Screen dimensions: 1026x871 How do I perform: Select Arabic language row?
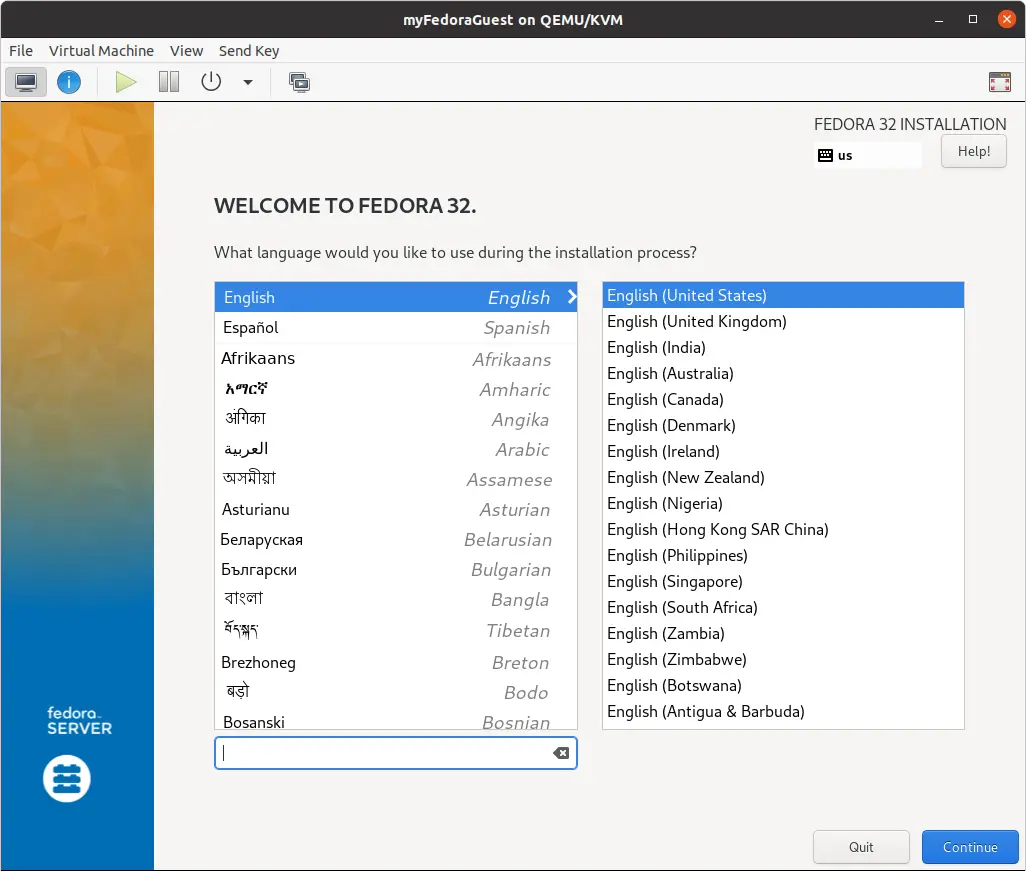pyautogui.click(x=396, y=450)
